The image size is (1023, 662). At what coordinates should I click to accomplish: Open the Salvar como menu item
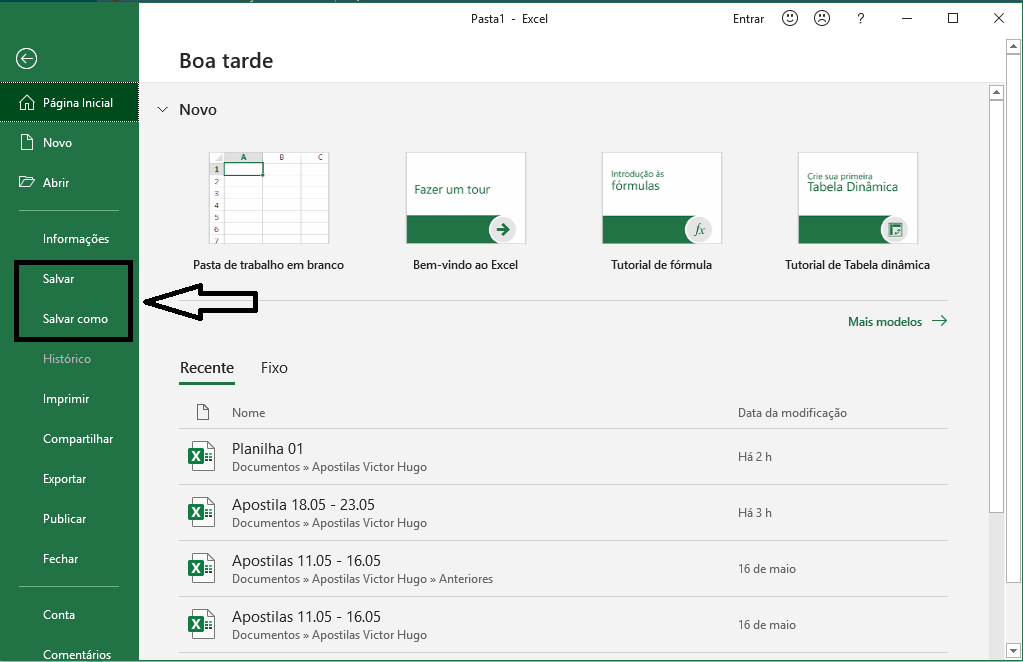tap(75, 319)
